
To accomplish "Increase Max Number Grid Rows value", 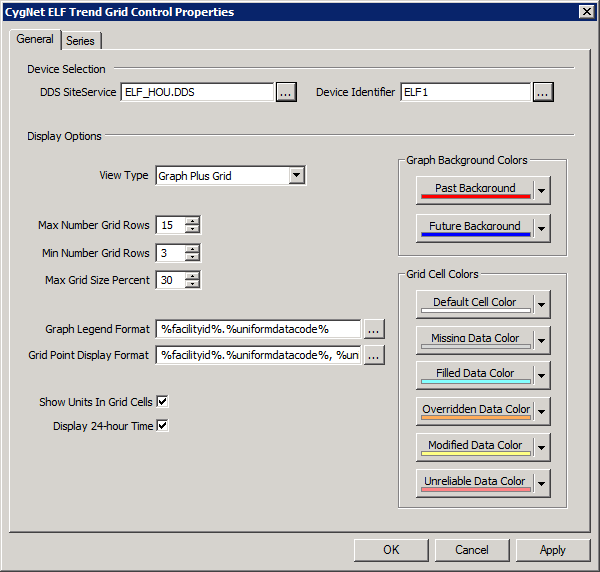I will 192,221.
